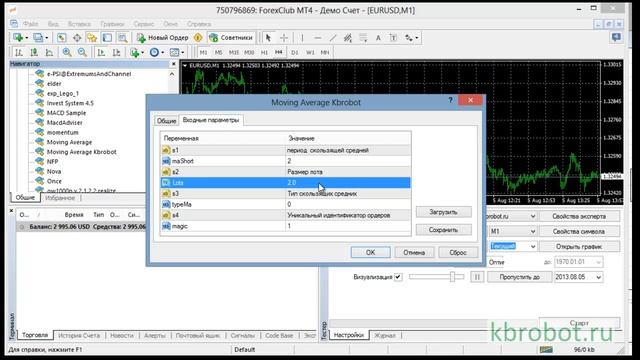Open Strategy Tester magnifier toolbar icon

[x=122, y=38]
